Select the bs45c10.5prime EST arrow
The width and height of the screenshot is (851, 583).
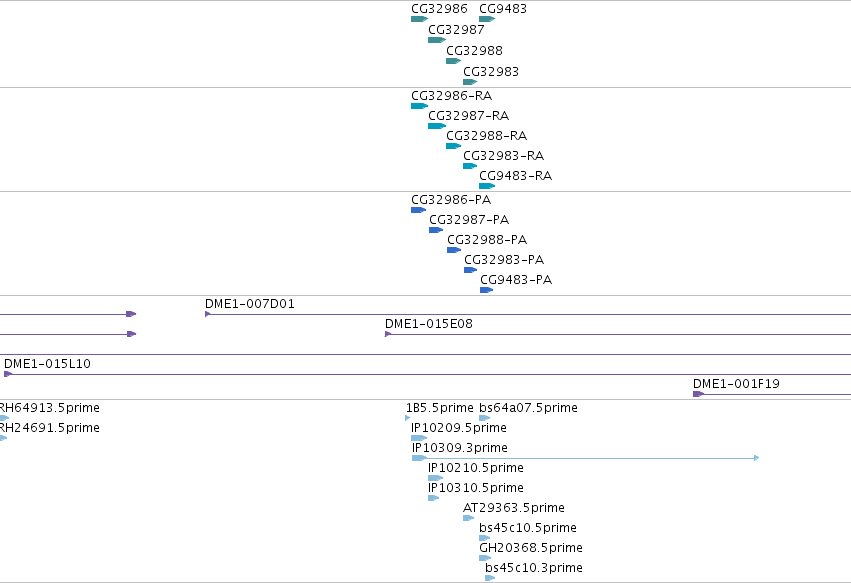tap(485, 538)
